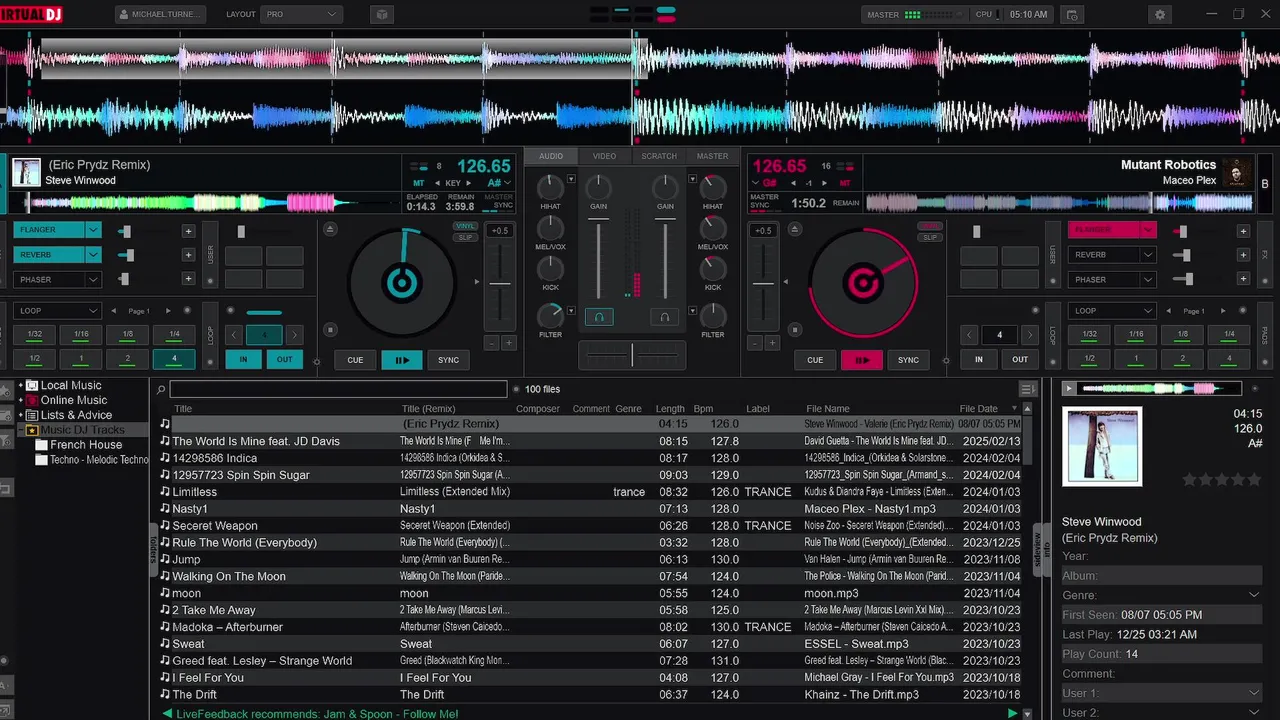Expand the Lists & Advice folder
This screenshot has width=1280, height=720.
(x=20, y=415)
